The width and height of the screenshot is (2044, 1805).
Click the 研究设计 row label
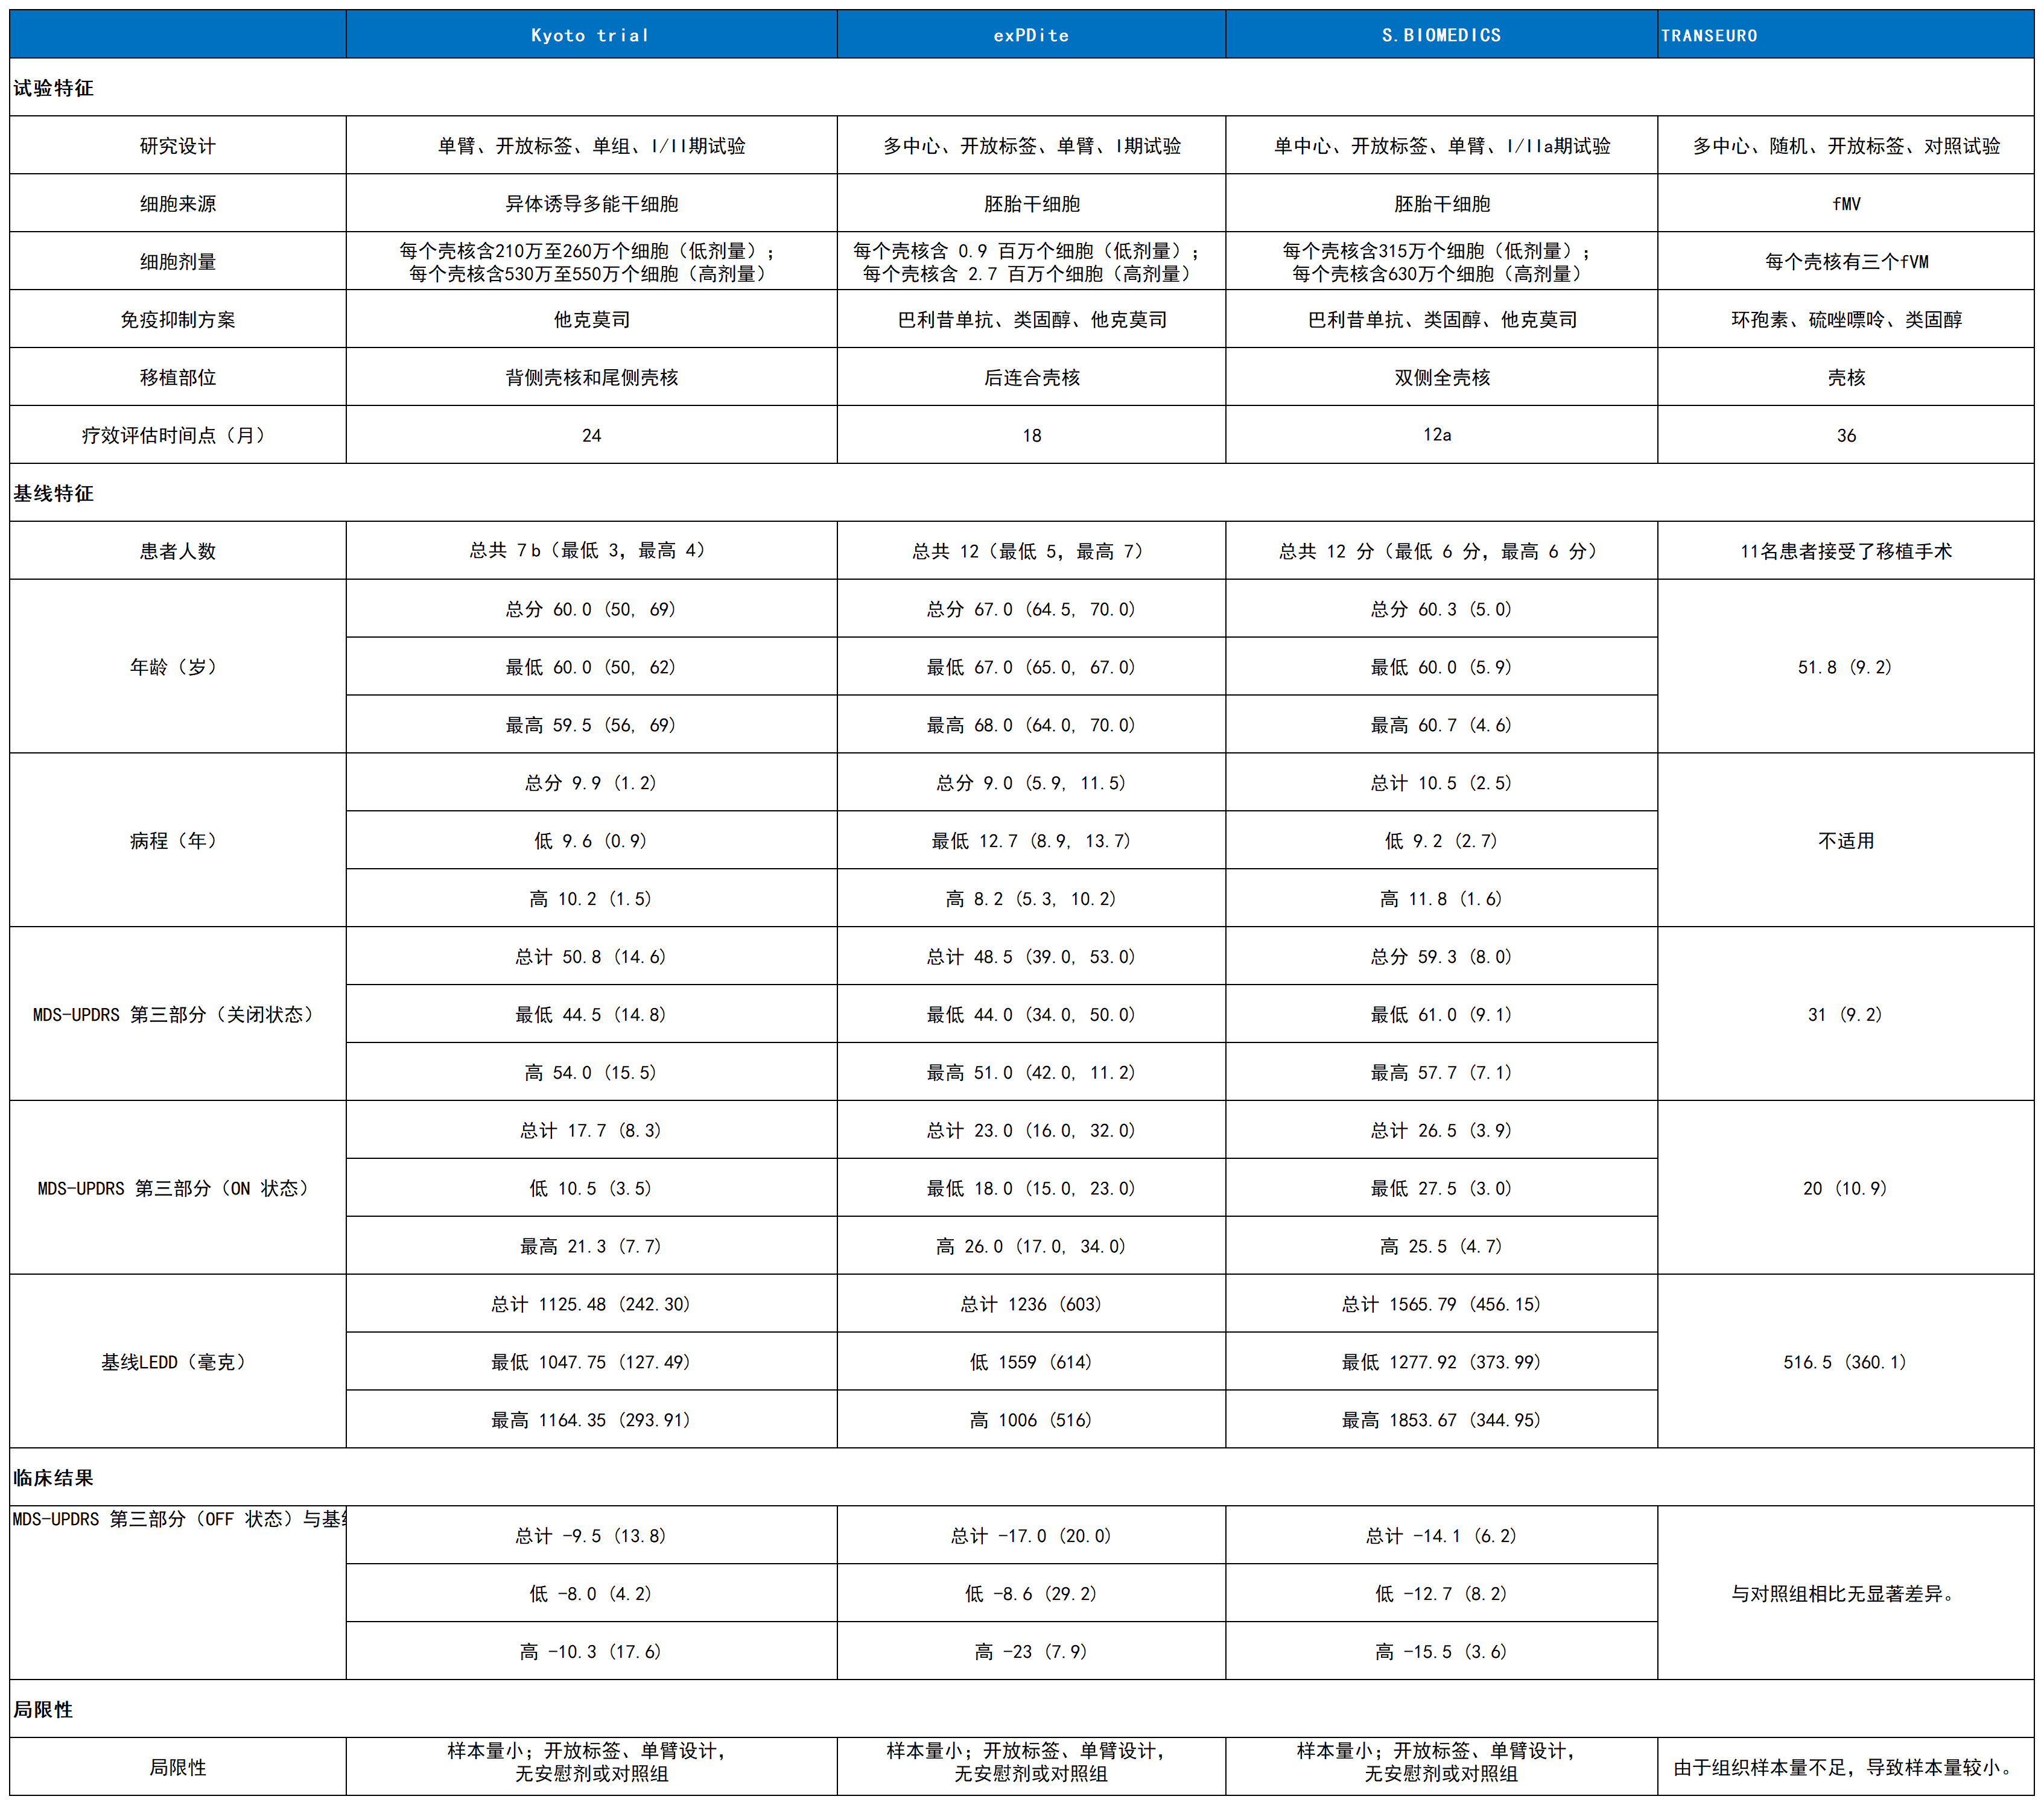[x=178, y=146]
